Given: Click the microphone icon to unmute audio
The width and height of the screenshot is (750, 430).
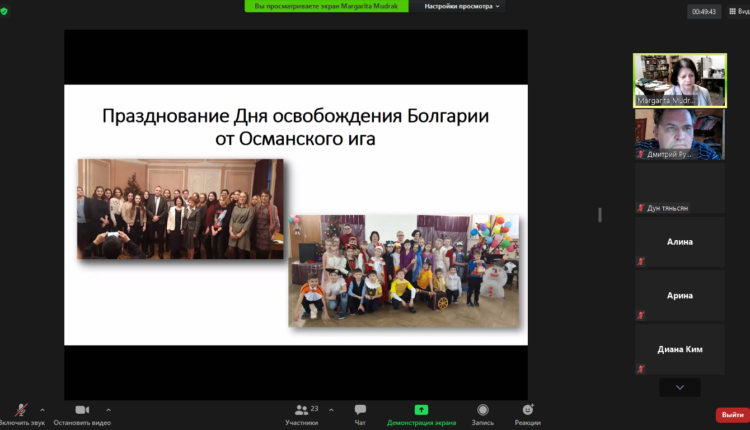Looking at the screenshot, I should pos(21,410).
